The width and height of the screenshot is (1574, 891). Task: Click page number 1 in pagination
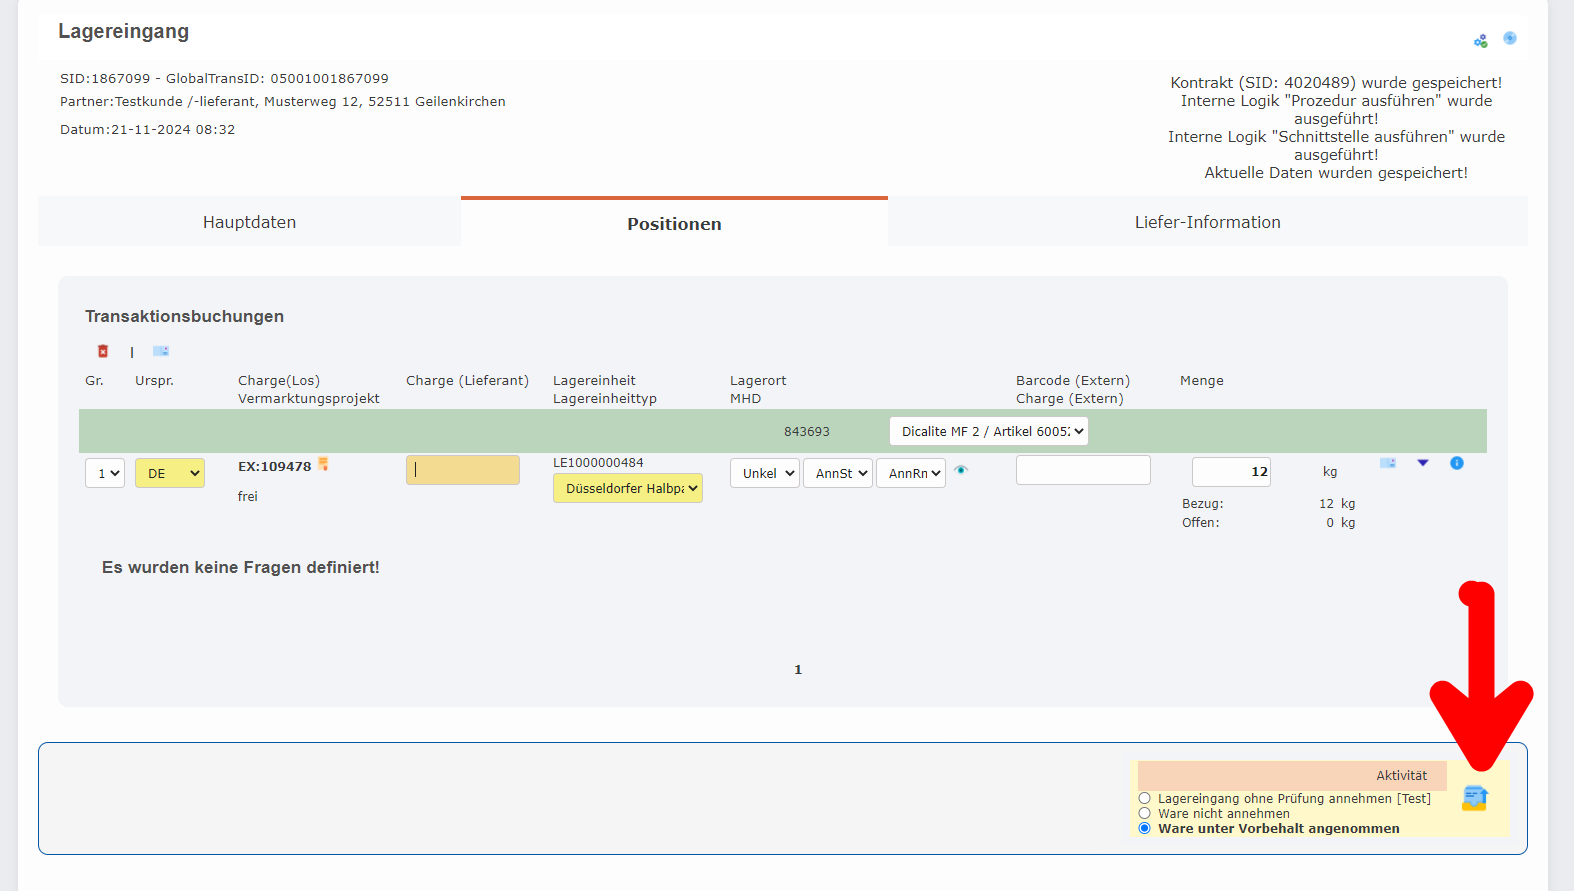tap(798, 670)
